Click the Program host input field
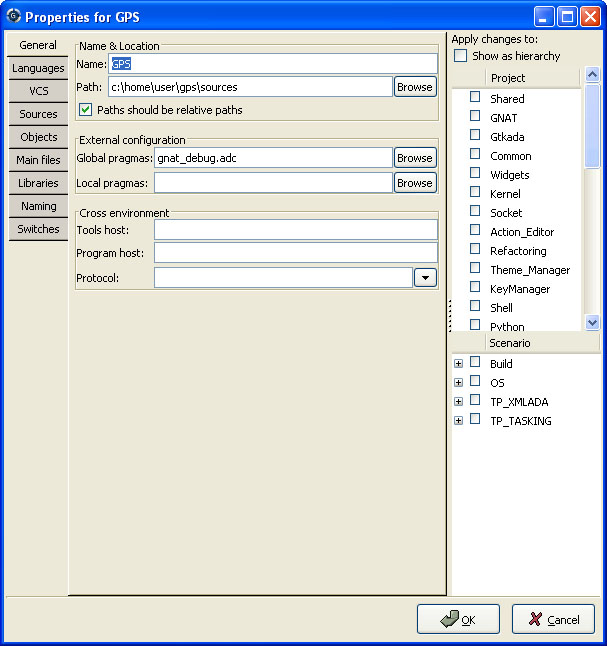Screen dimensions: 607x646 [x=296, y=253]
